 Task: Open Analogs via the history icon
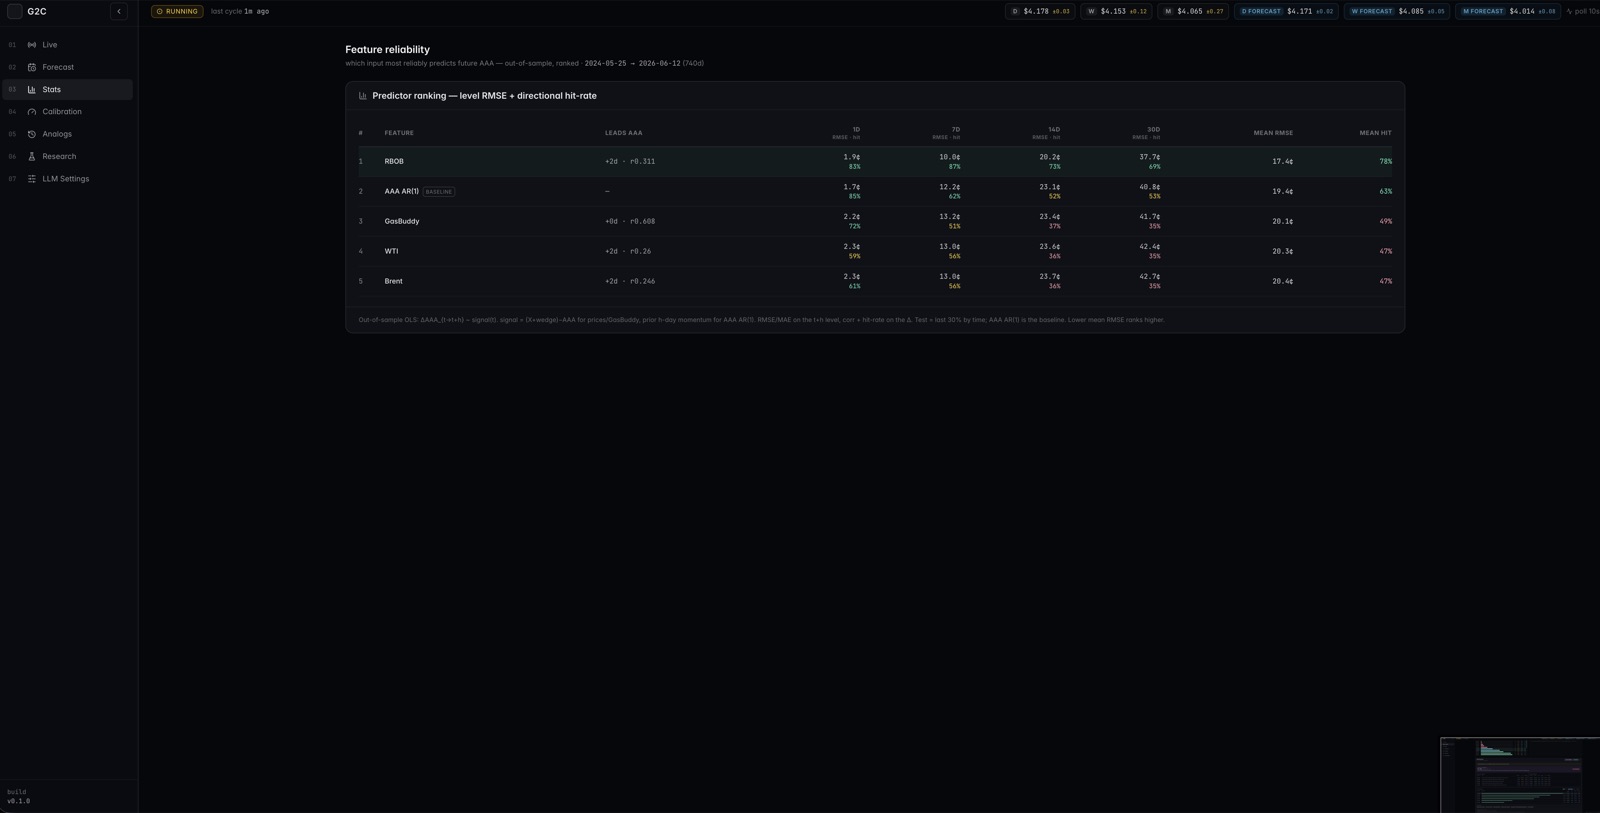point(32,134)
